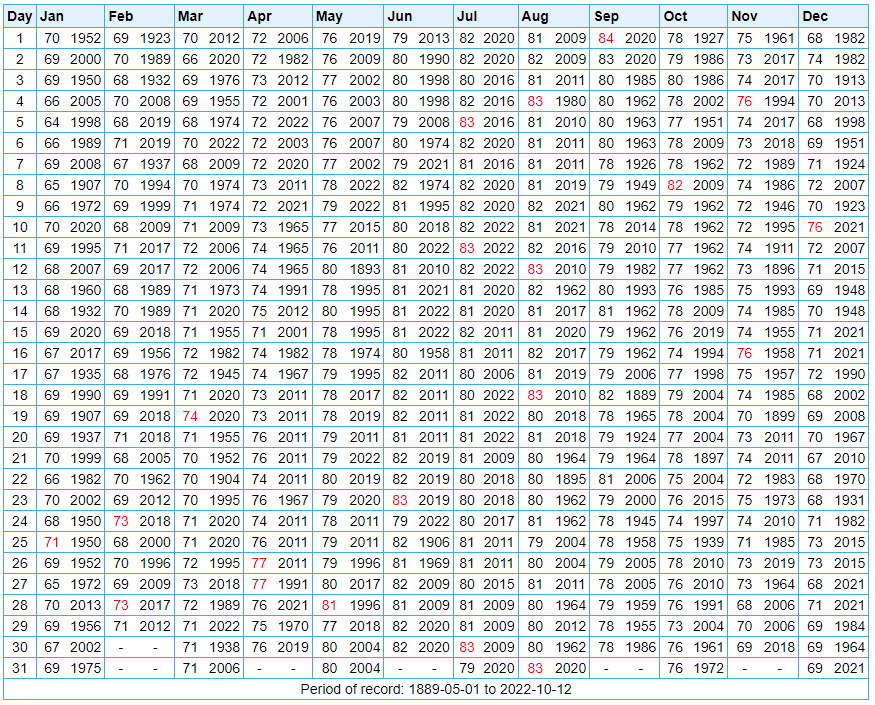Image resolution: width=875 pixels, height=705 pixels.
Task: Click the red 81 in May day 28
Action: tap(329, 605)
